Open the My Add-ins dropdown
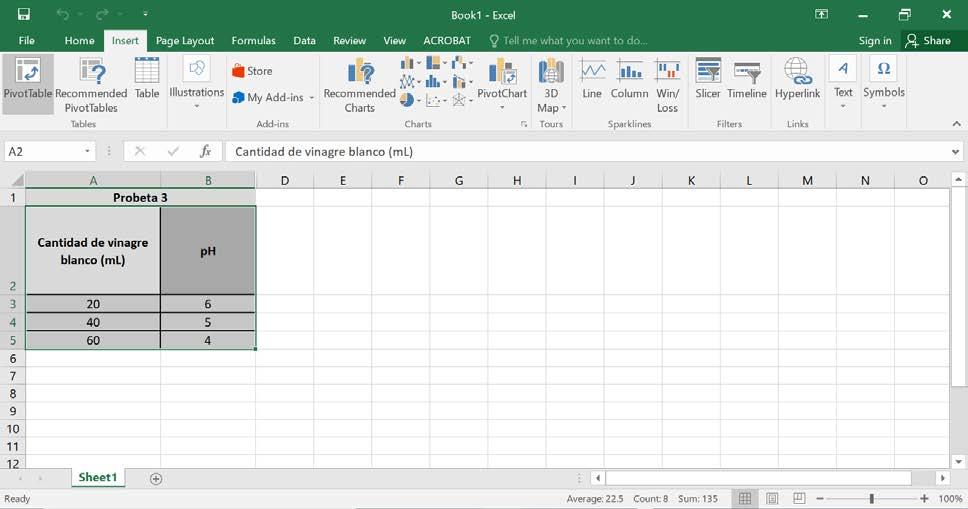The image size is (968, 509). coord(312,98)
